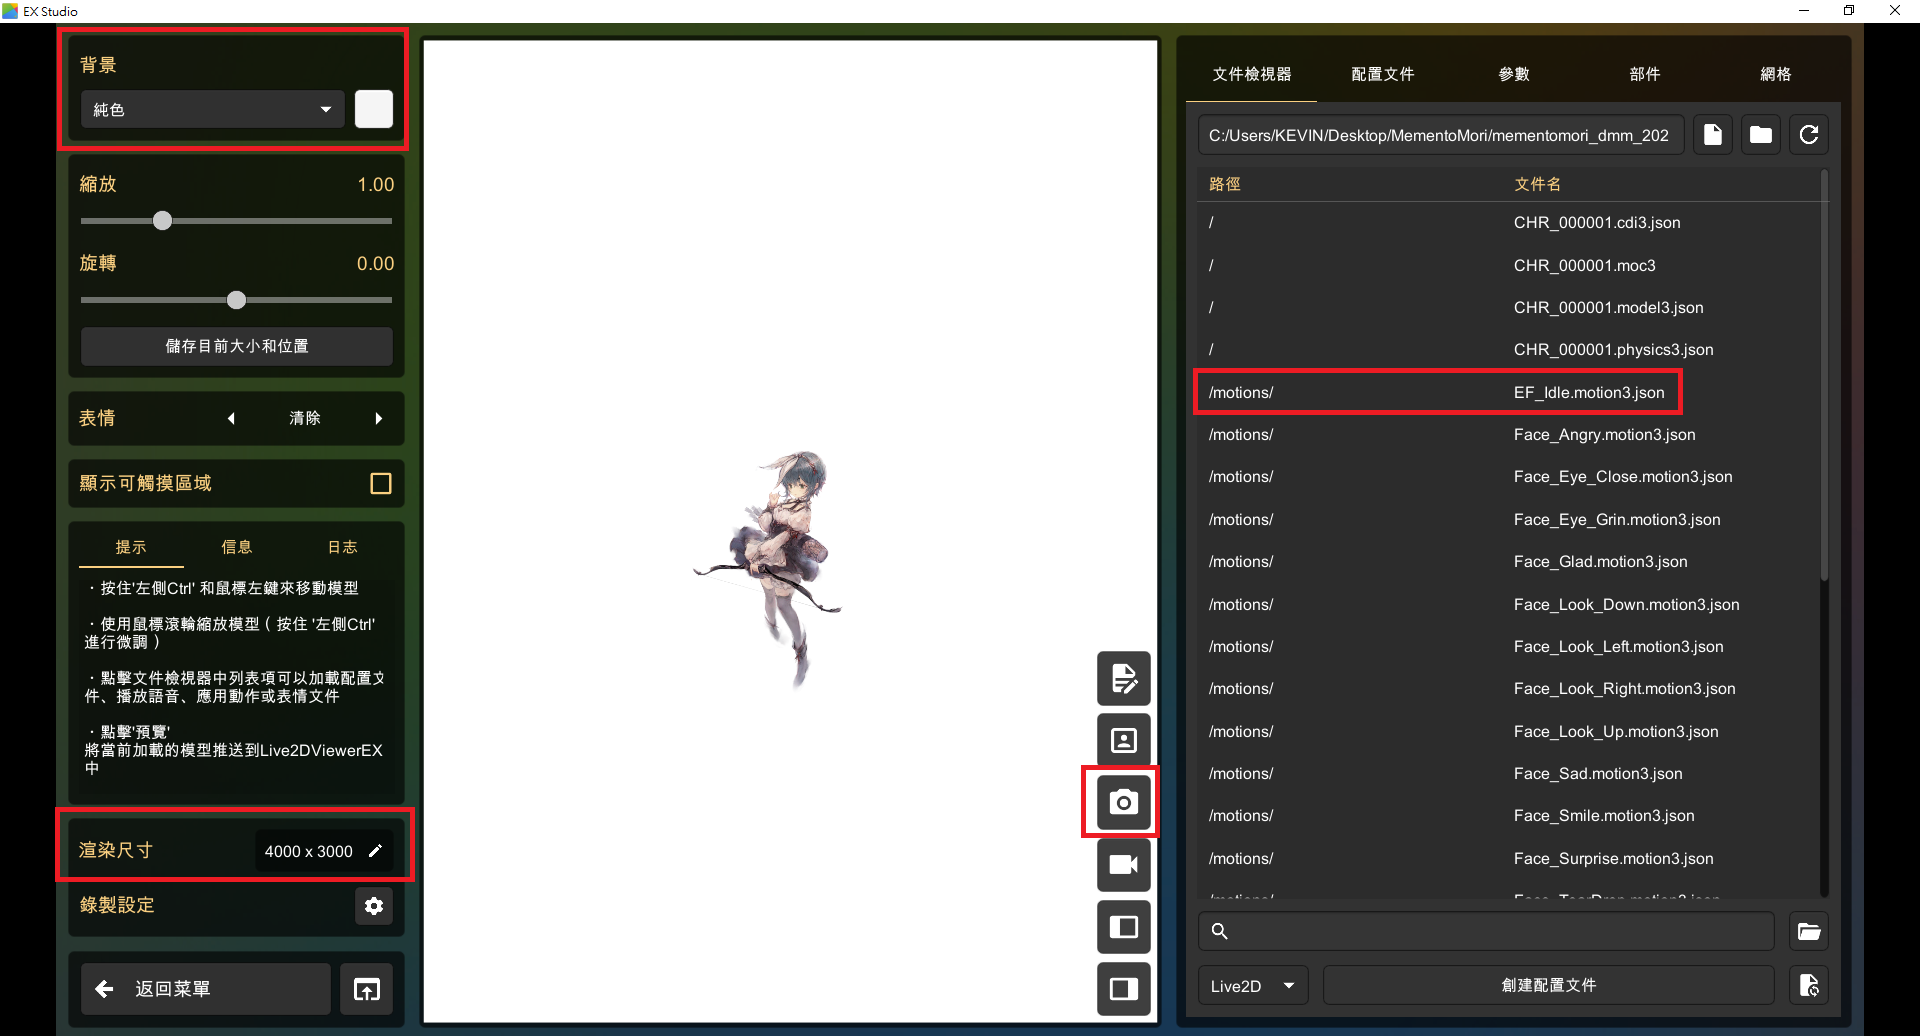Toggle the left side panel icon
The height and width of the screenshot is (1036, 1920).
1123,927
